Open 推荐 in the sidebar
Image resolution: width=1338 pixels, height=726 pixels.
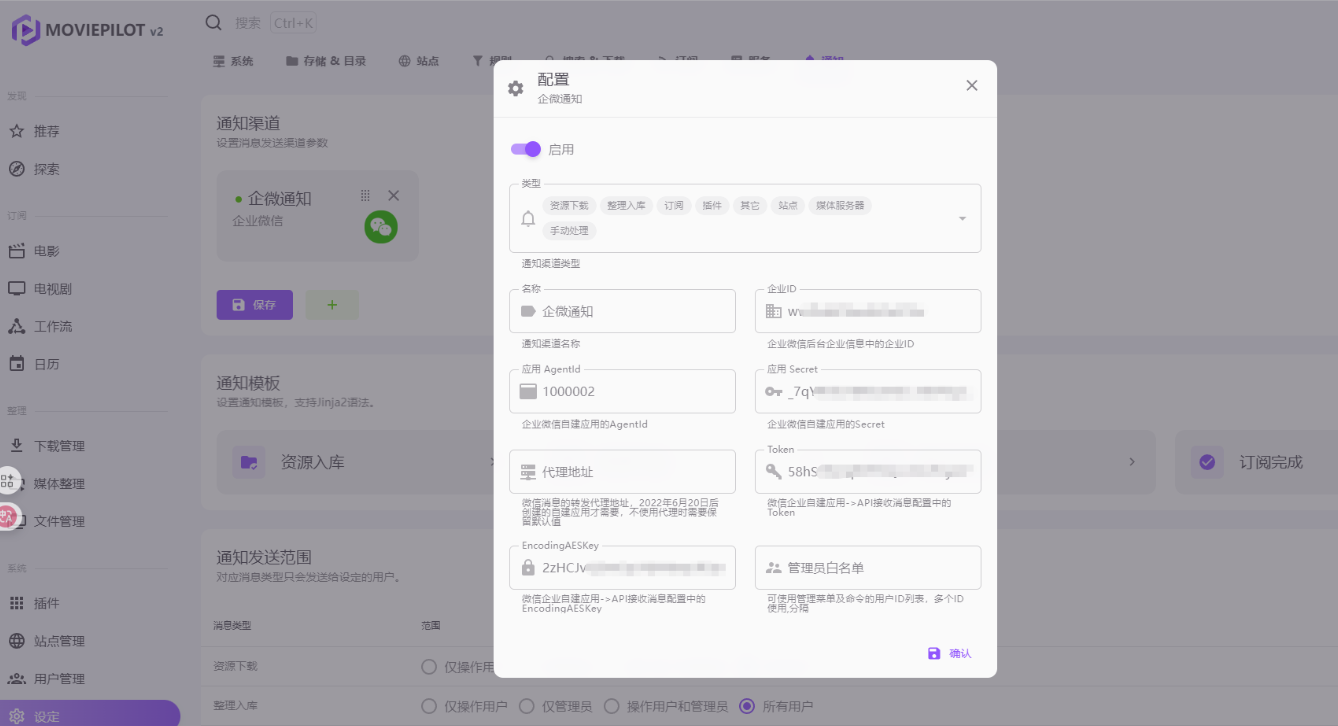pyautogui.click(x=46, y=131)
